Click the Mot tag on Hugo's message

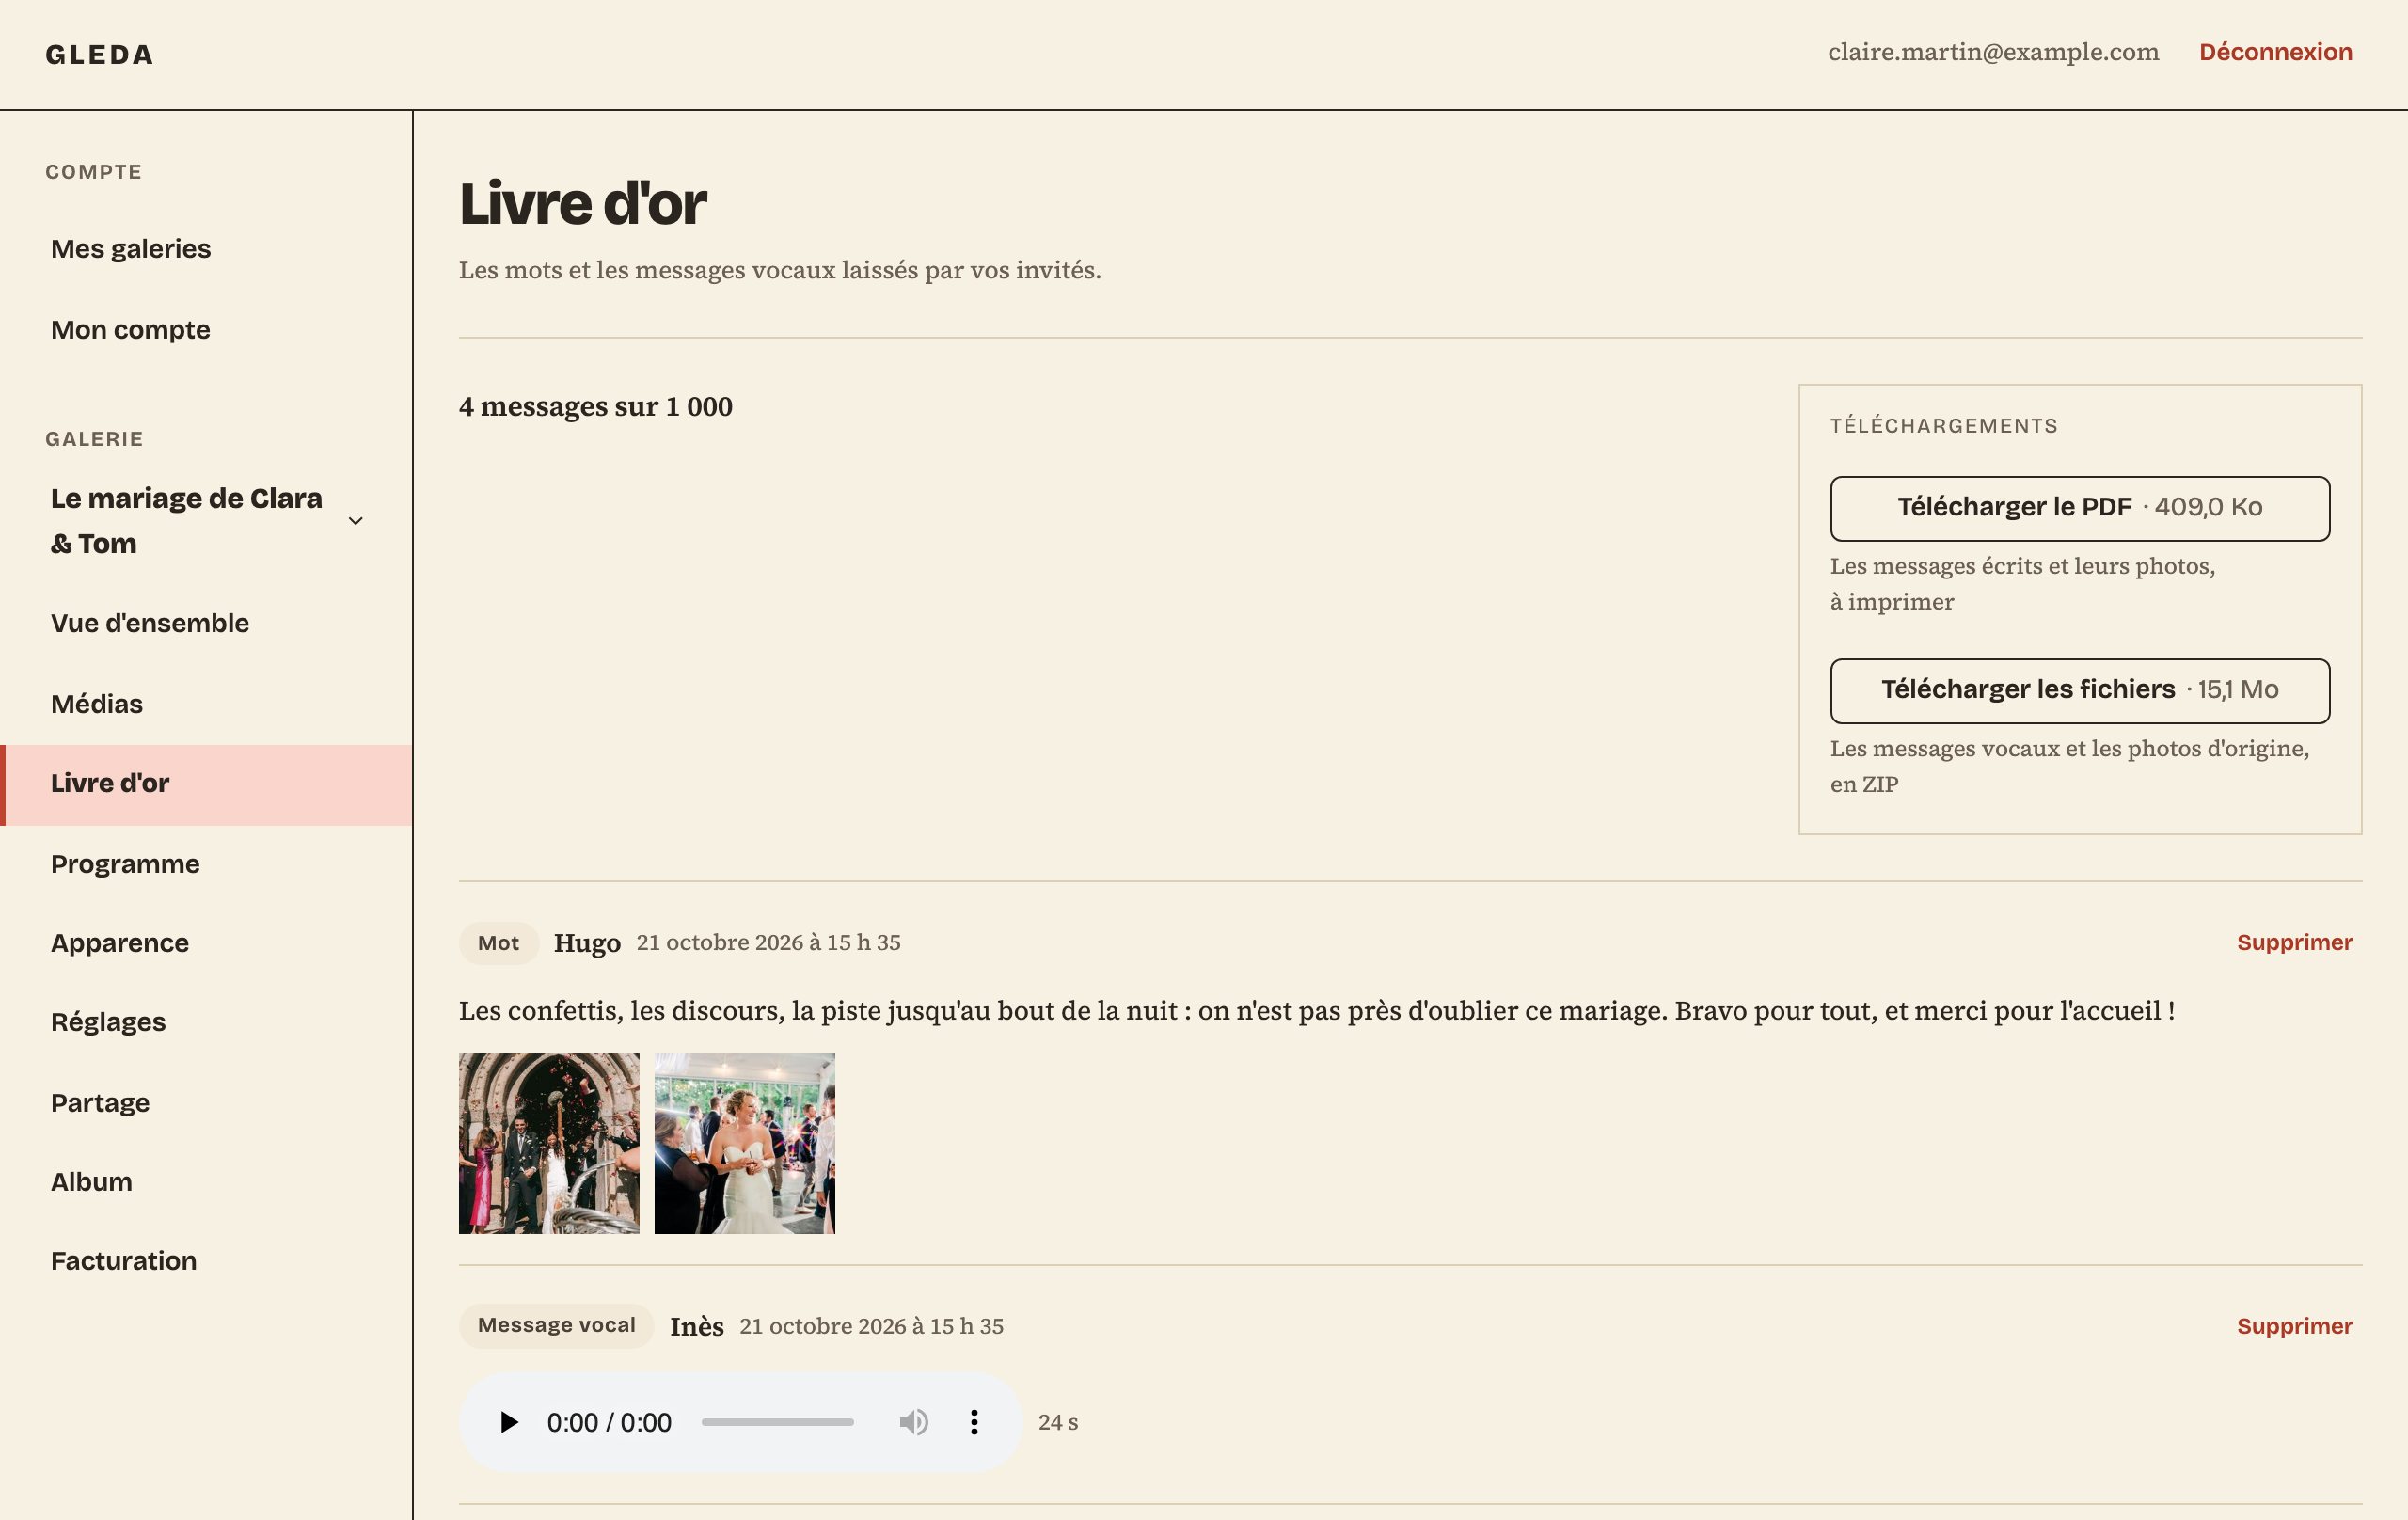pos(498,943)
